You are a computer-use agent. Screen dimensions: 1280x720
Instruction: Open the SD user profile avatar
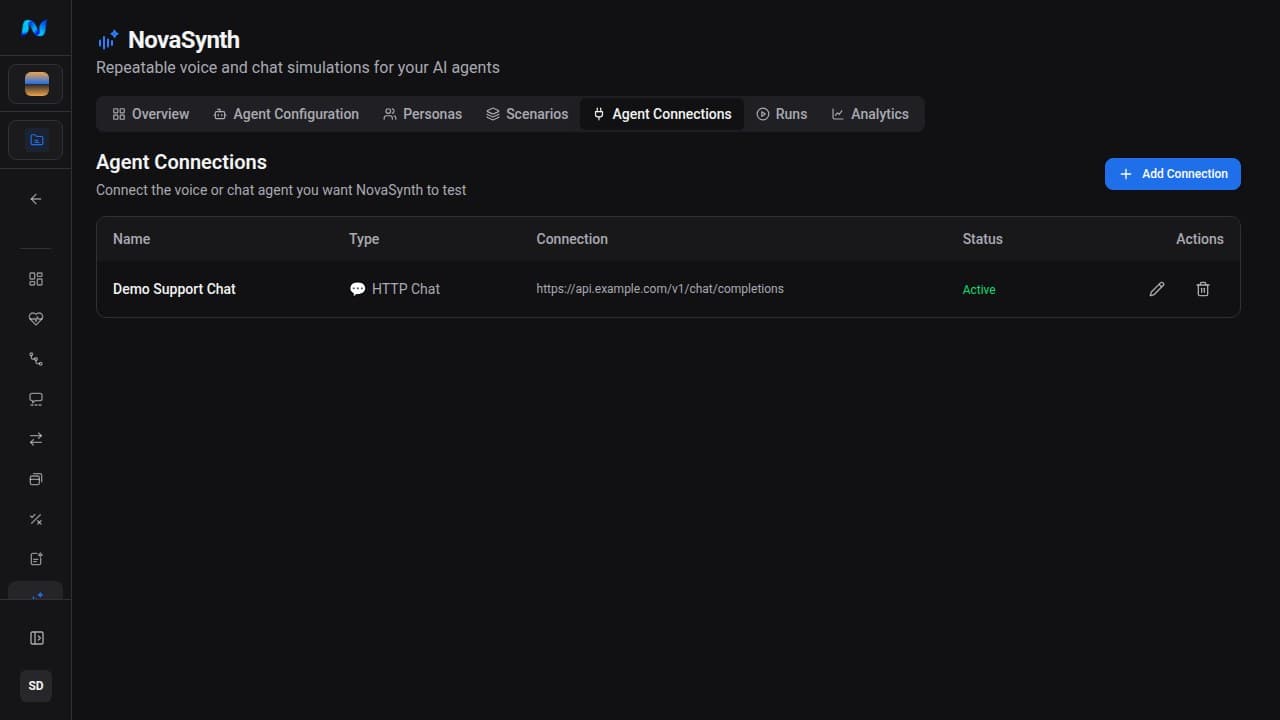tap(36, 686)
